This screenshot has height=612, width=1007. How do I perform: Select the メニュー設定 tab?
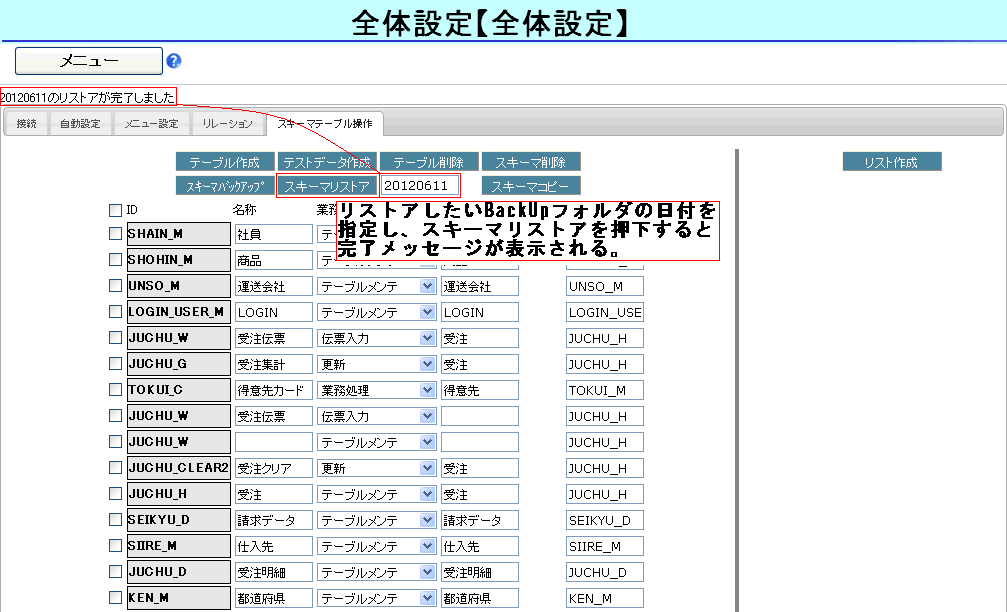coord(151,124)
